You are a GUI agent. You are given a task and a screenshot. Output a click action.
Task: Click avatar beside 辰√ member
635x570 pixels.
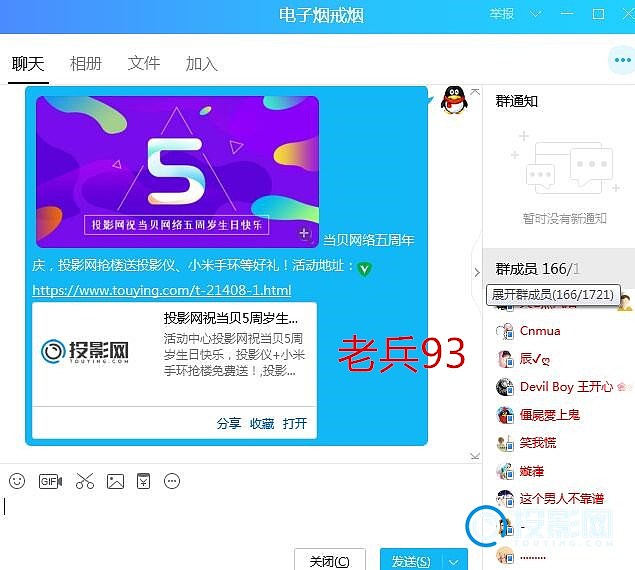(505, 359)
